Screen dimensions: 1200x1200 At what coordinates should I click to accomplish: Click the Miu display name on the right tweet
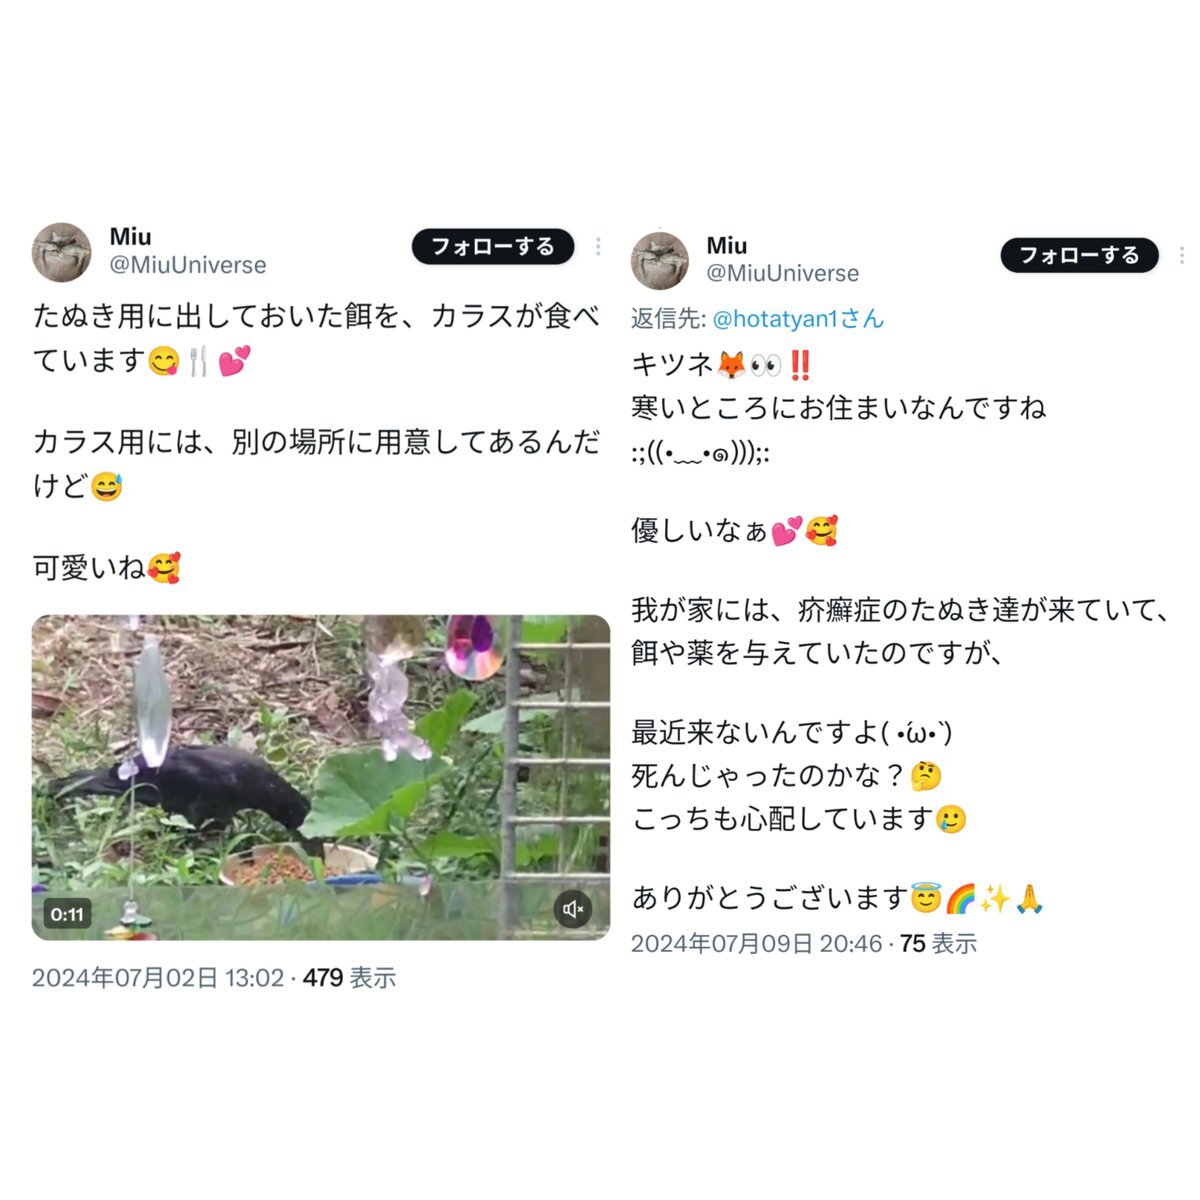(727, 245)
